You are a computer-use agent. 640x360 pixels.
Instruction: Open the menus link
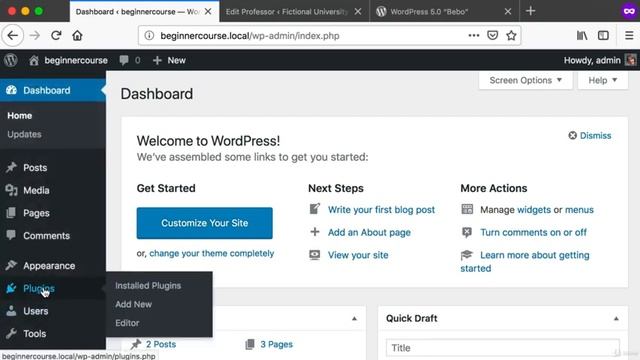[x=579, y=210]
